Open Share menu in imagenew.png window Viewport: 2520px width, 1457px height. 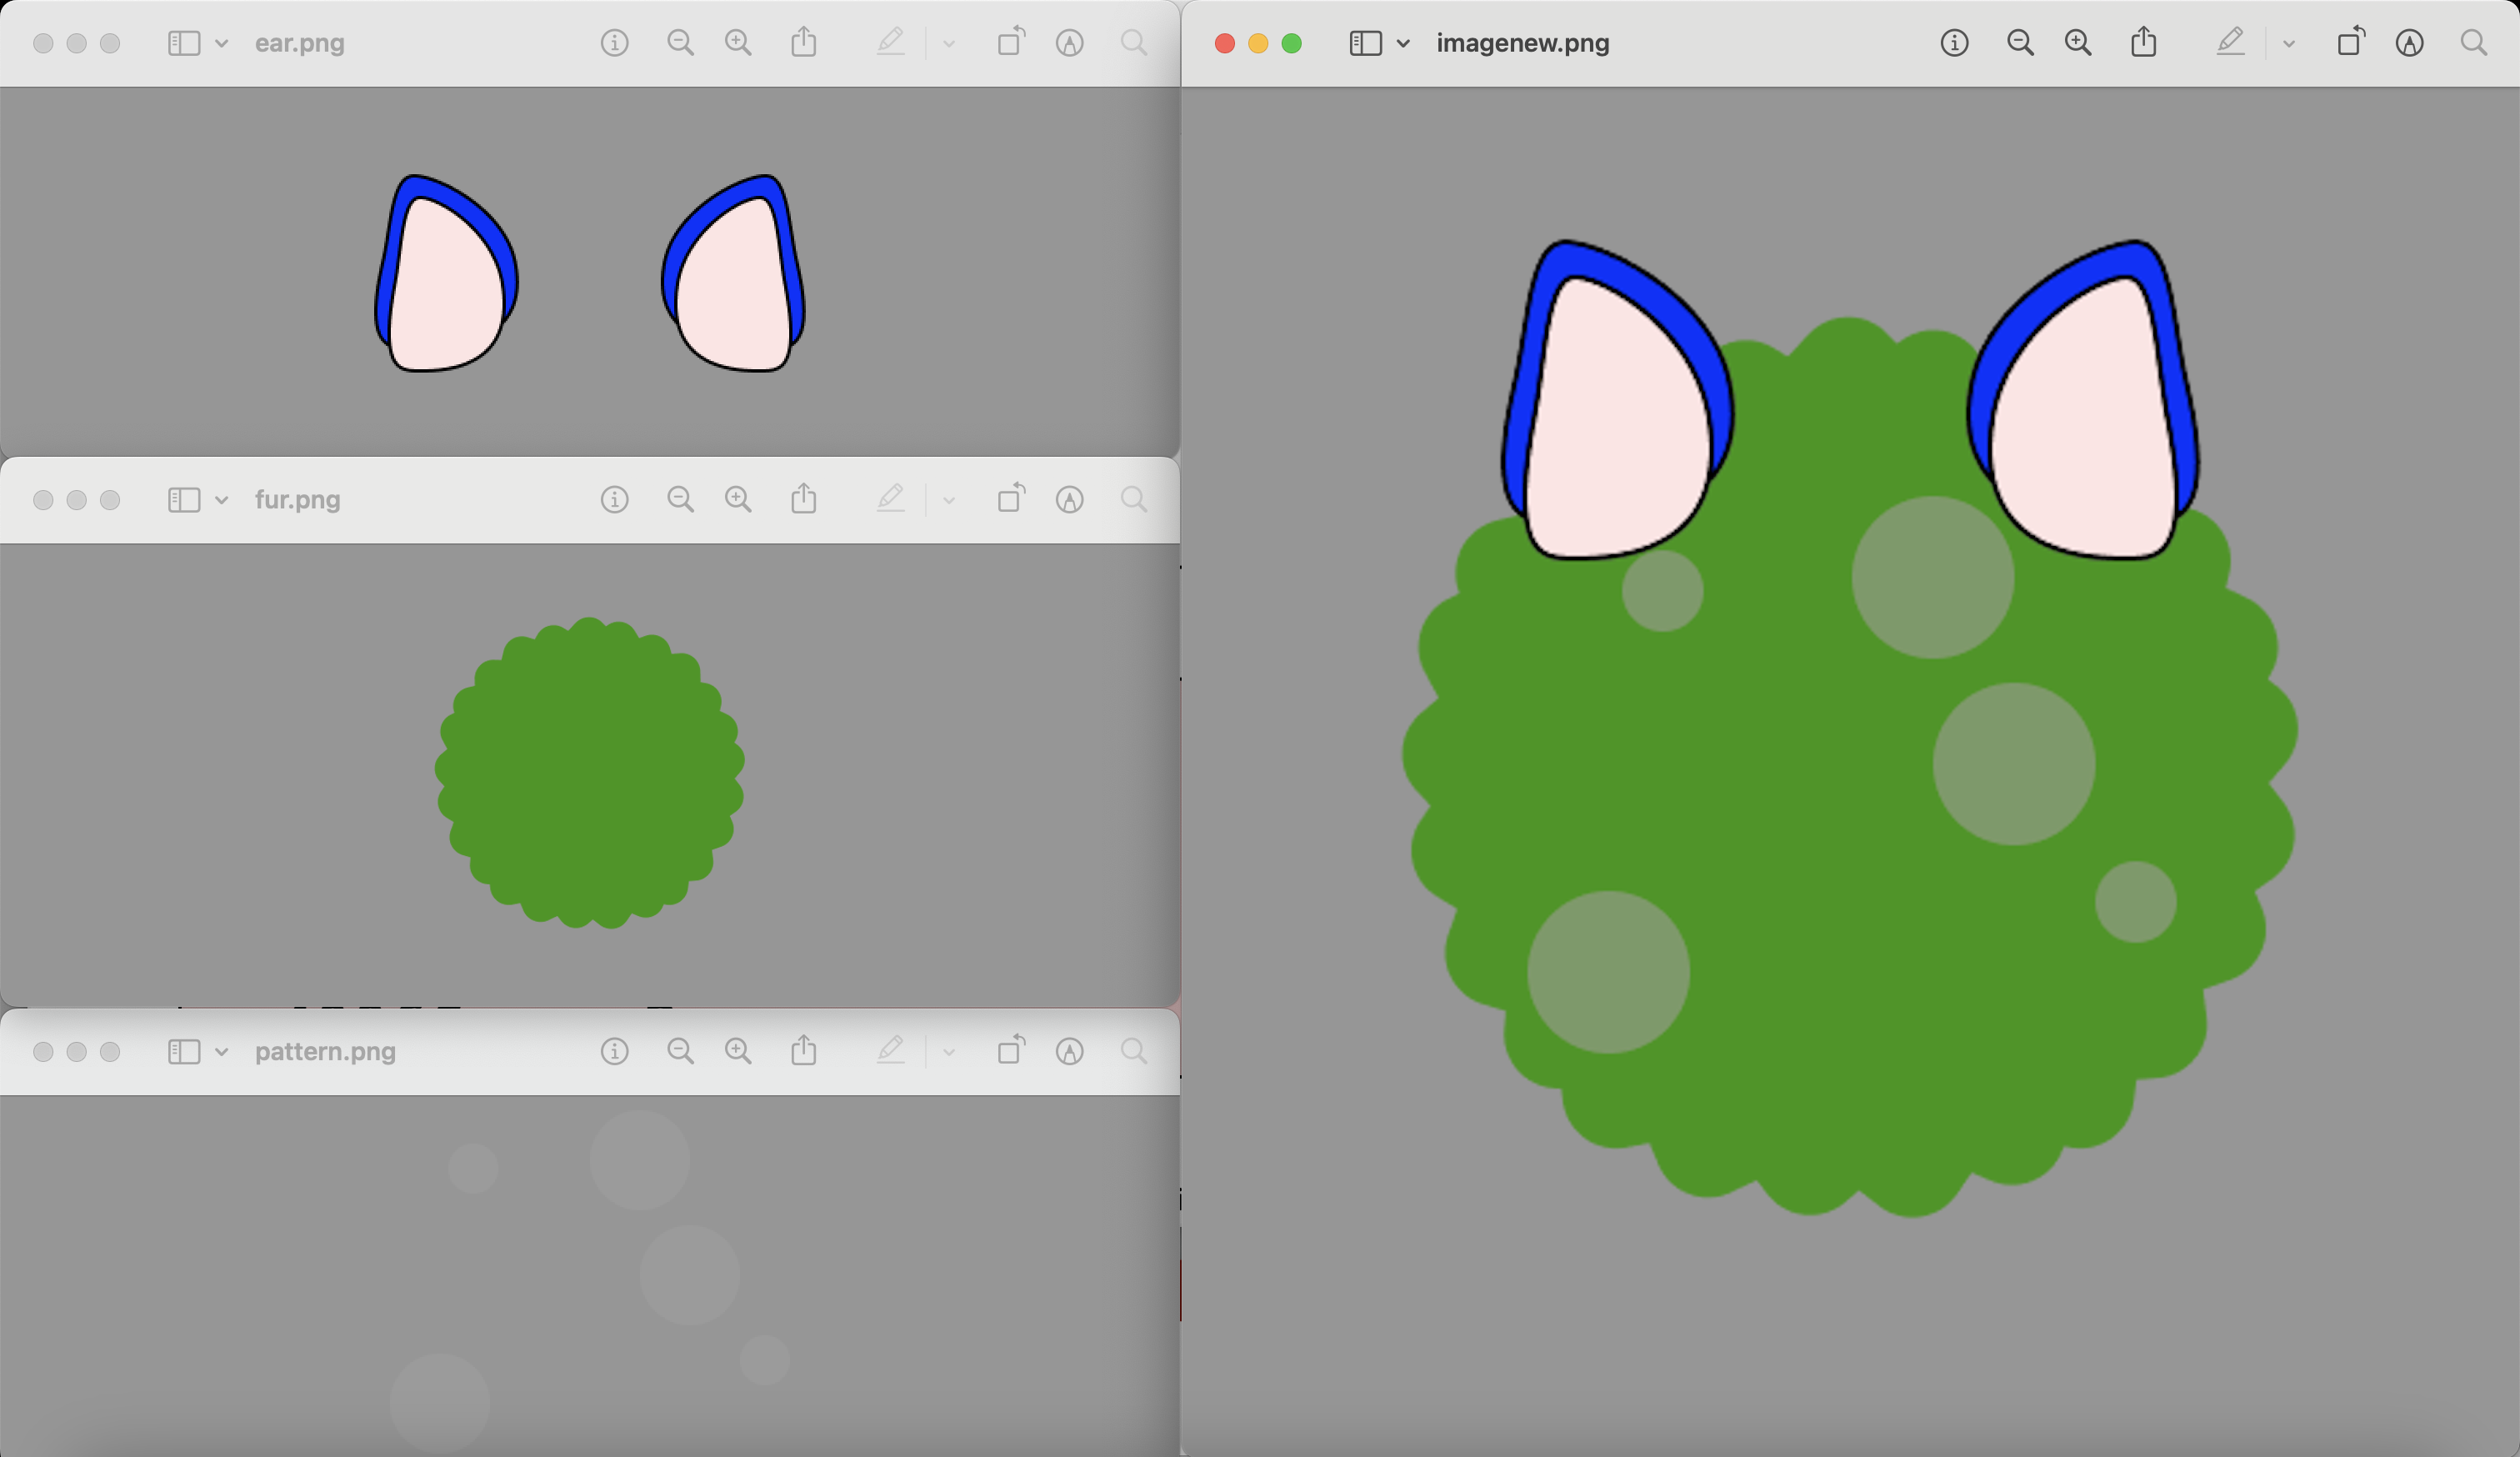(x=2144, y=42)
